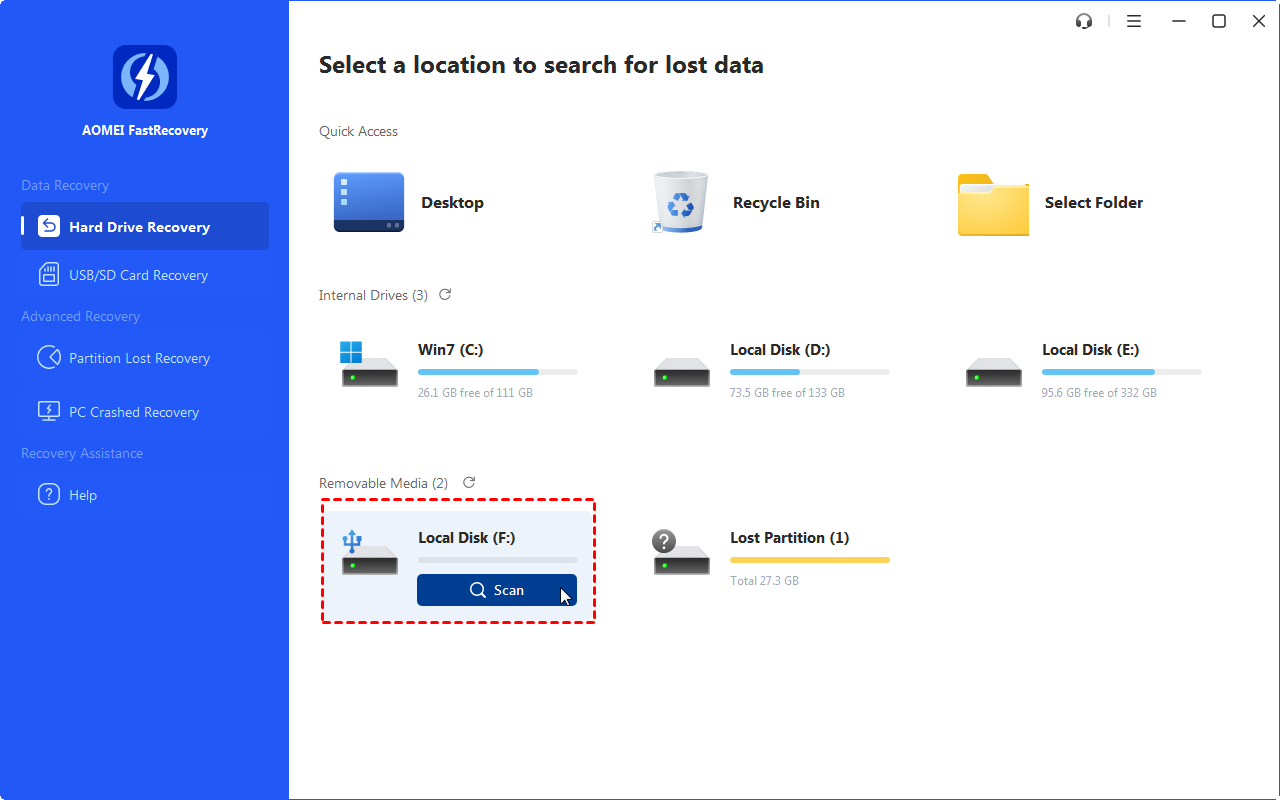Image resolution: width=1280 pixels, height=800 pixels.
Task: Choose Recycle Bin quick access label
Action: pyautogui.click(x=776, y=202)
